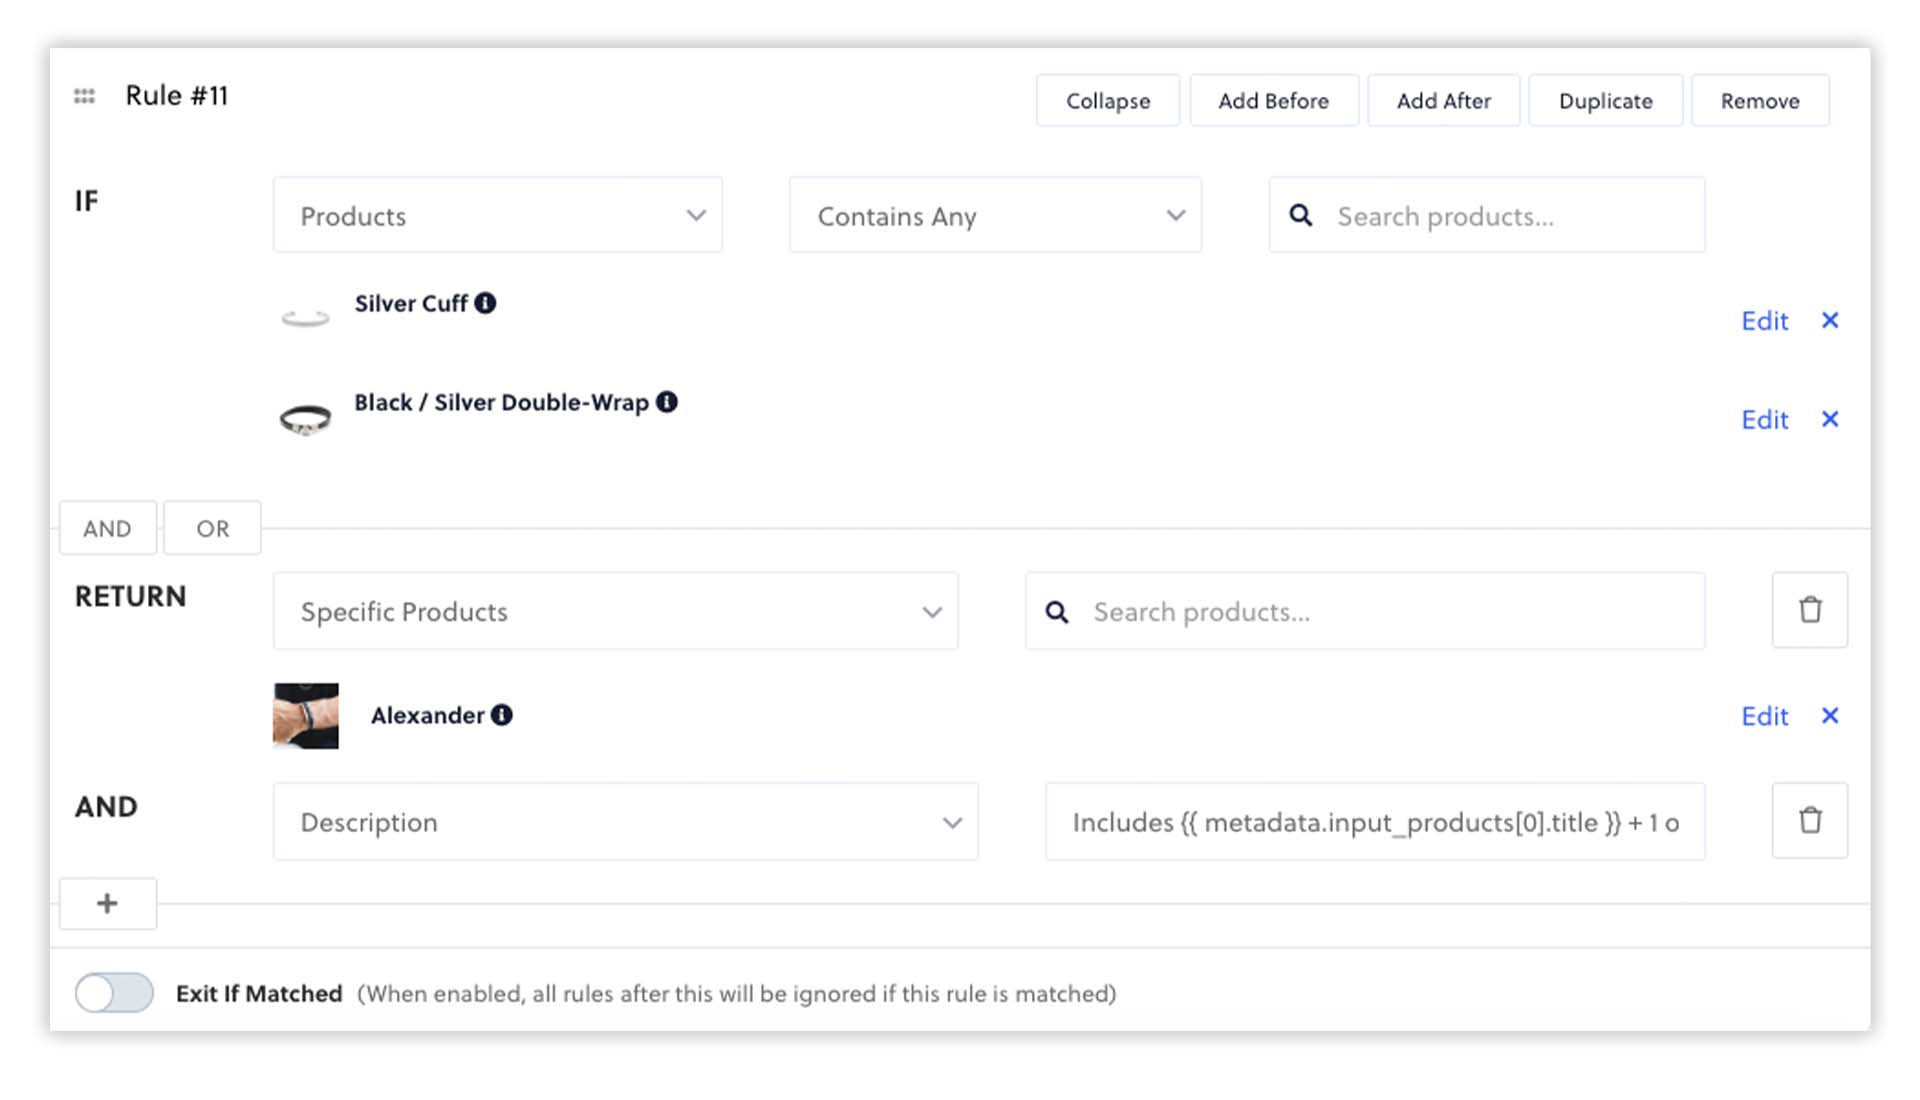
Task: Click the Remove rule button
Action: pyautogui.click(x=1760, y=99)
